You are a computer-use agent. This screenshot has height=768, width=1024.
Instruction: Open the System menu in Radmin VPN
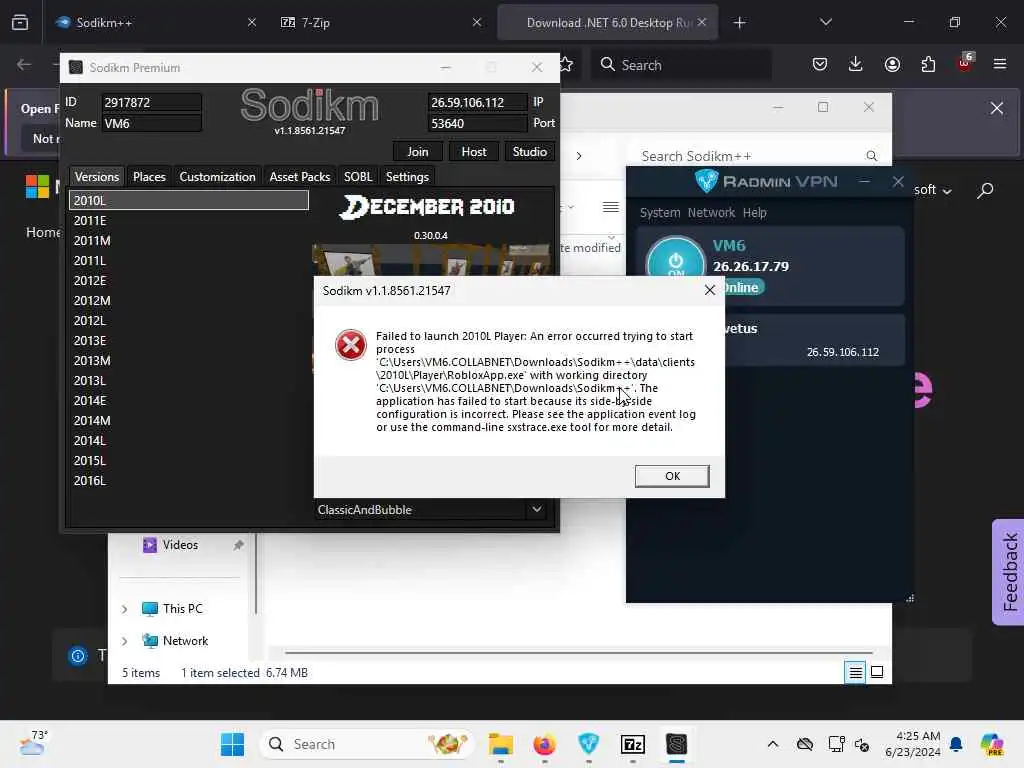[660, 212]
